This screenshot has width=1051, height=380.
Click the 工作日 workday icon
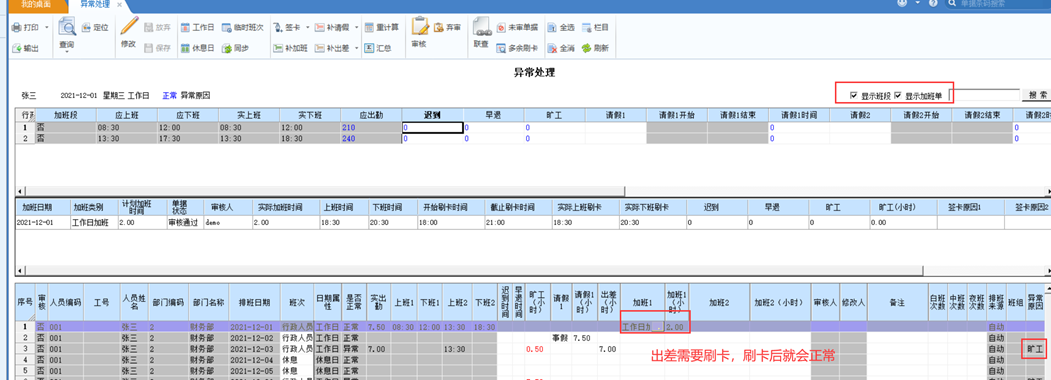(x=186, y=28)
